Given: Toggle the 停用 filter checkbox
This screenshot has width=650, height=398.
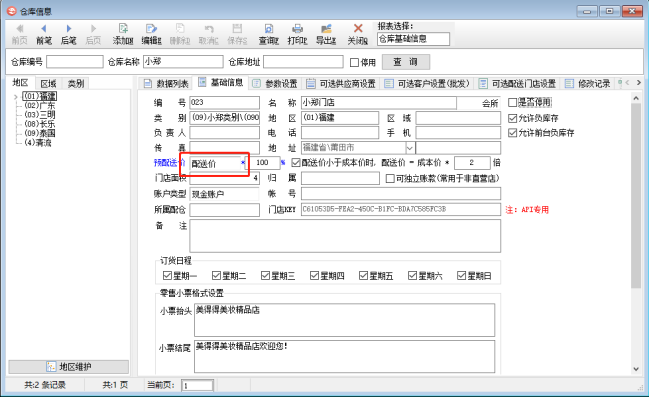Looking at the screenshot, I should click(354, 63).
